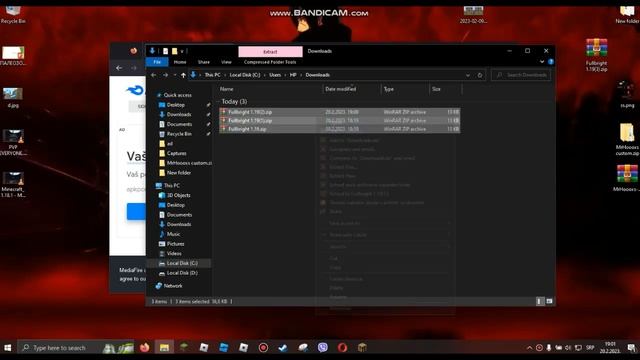
Task: Select Local Disk (C:) in navigation pane
Action: [x=182, y=263]
